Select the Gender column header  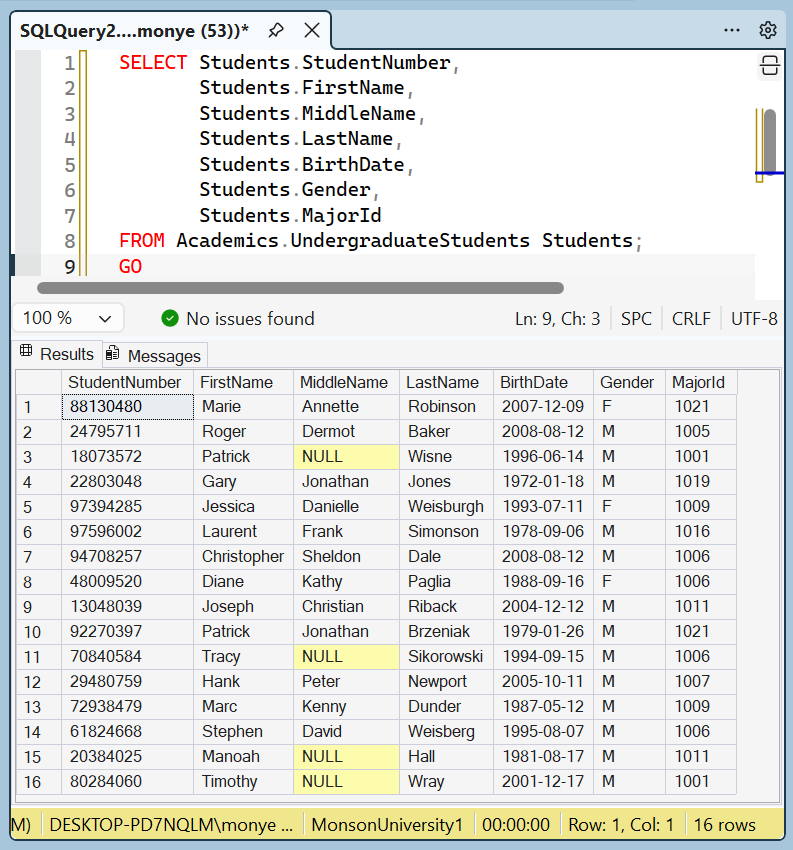(629, 382)
